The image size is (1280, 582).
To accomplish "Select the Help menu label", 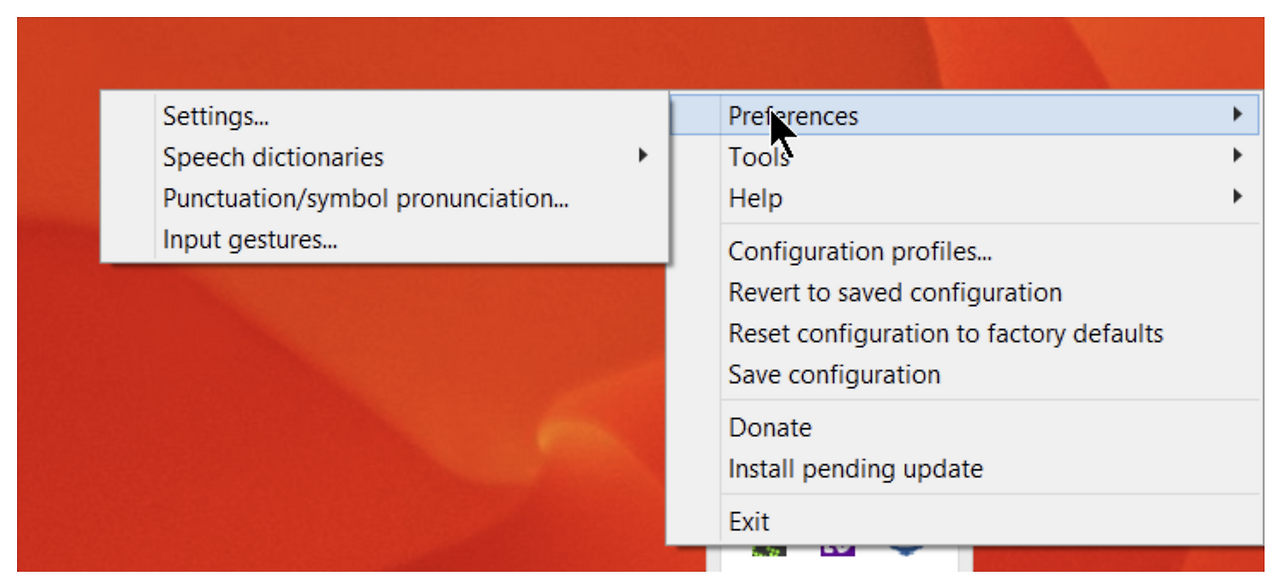I will click(x=755, y=198).
